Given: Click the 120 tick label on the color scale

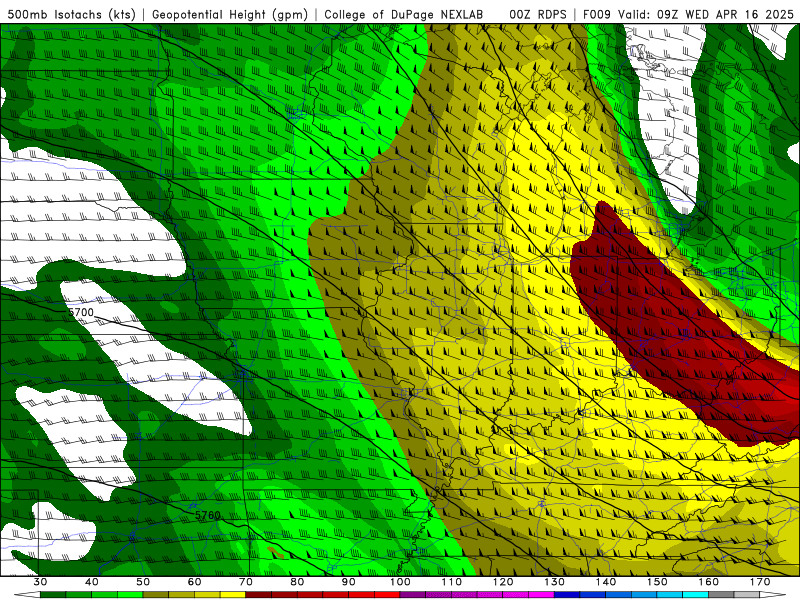Looking at the screenshot, I should tap(503, 582).
